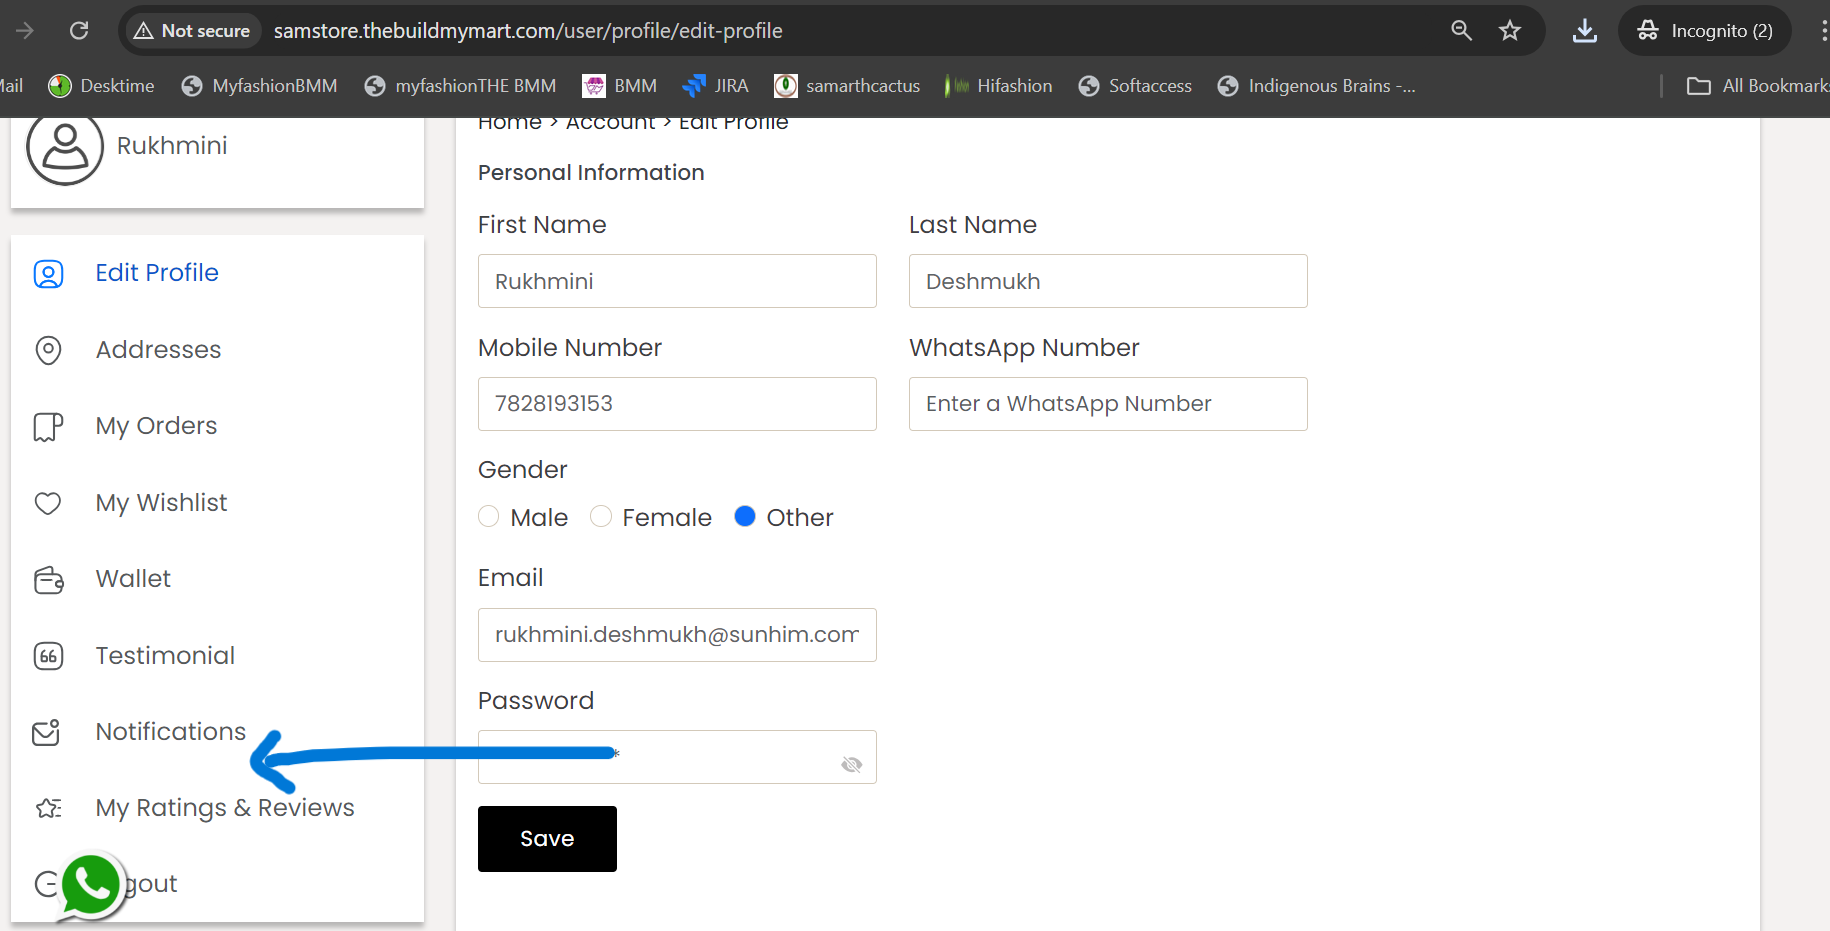1830x931 pixels.
Task: Select the Other gender radio button
Action: tap(745, 517)
